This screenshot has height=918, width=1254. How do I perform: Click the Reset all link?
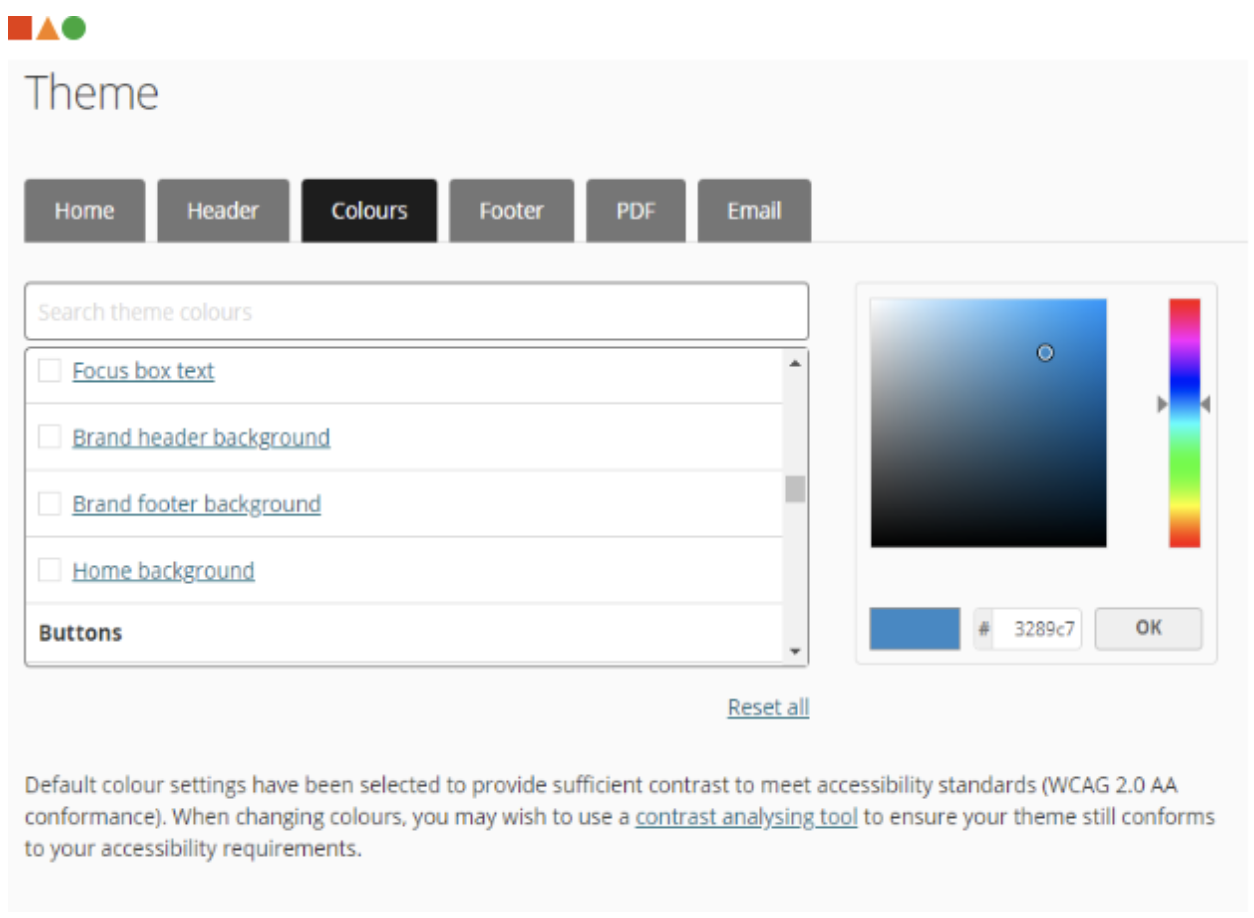click(767, 707)
